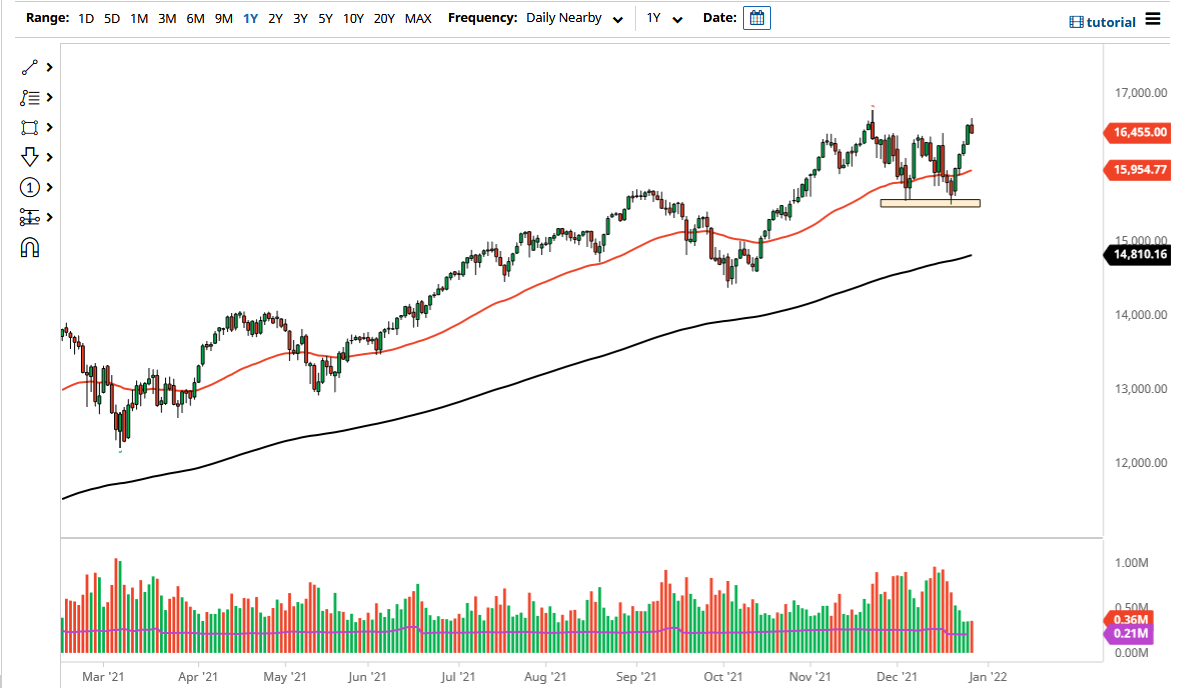Activate the MAX range option
The image size is (1181, 688).
pyautogui.click(x=418, y=18)
